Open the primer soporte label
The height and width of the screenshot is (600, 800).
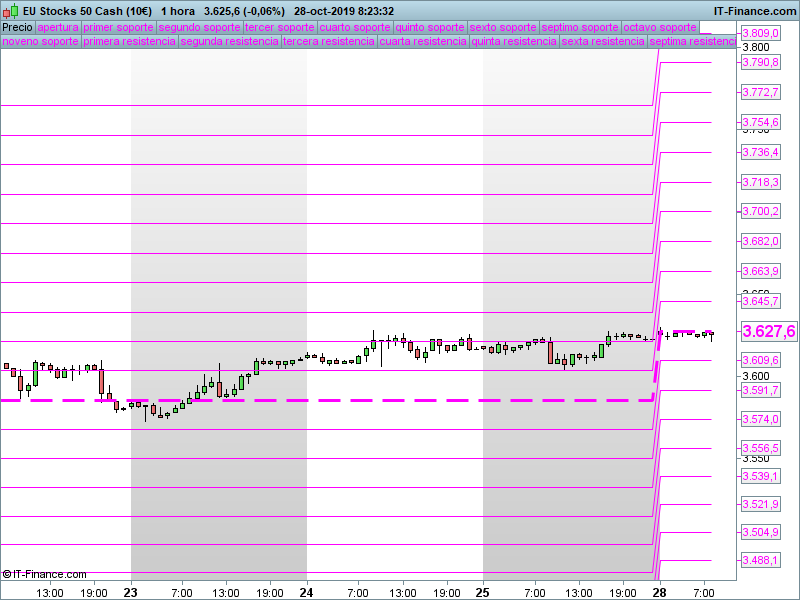pyautogui.click(x=118, y=27)
